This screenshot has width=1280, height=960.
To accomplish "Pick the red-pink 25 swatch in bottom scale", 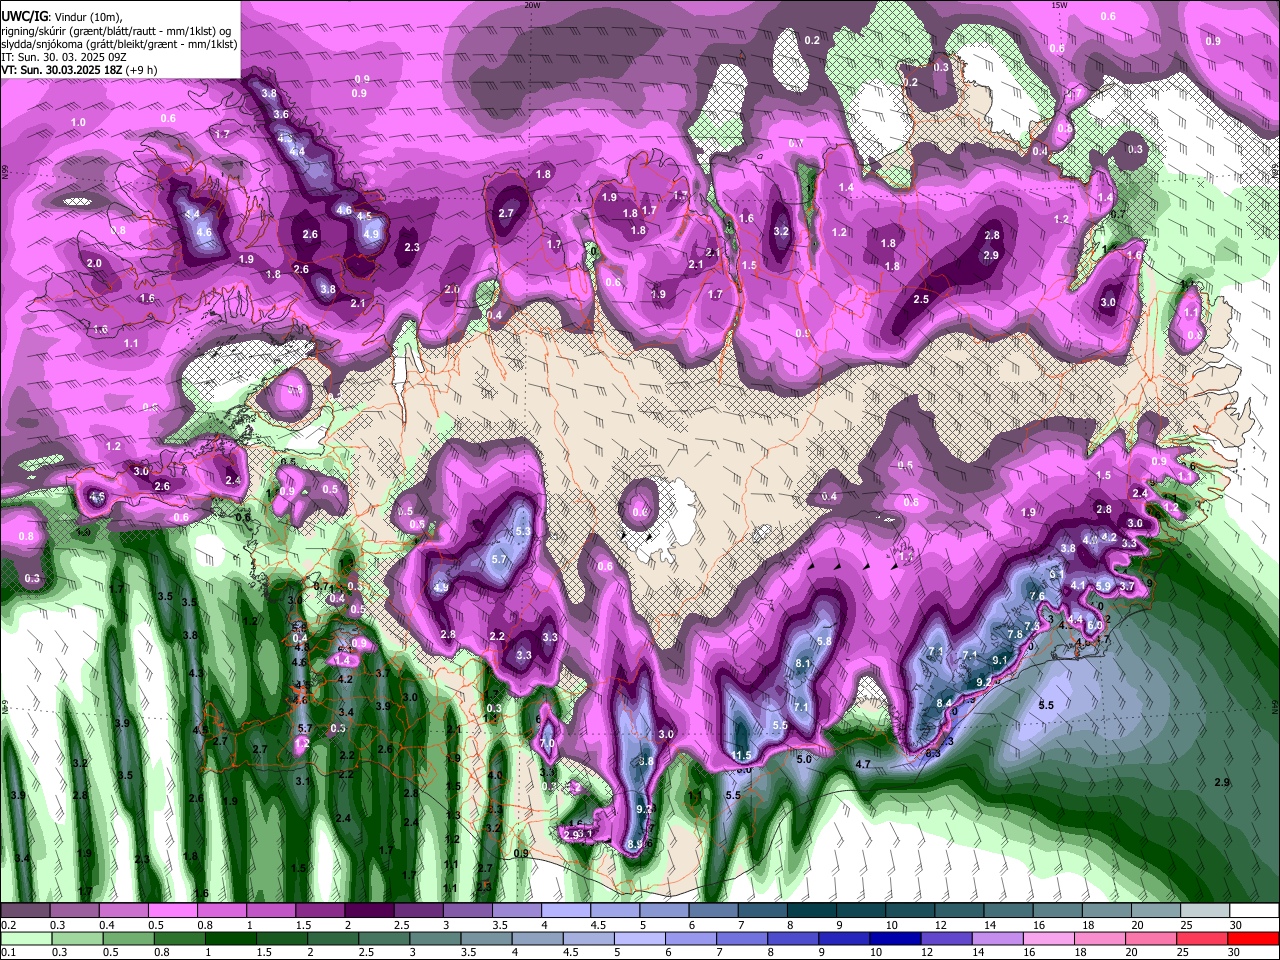I will pos(1203,938).
